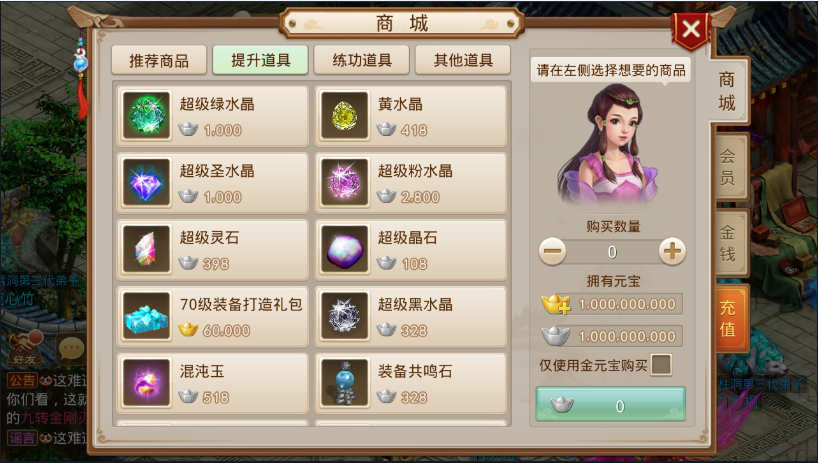Viewport: 818px width, 463px height.
Task: Click the green silver-ingot purchase button
Action: pyautogui.click(x=610, y=405)
